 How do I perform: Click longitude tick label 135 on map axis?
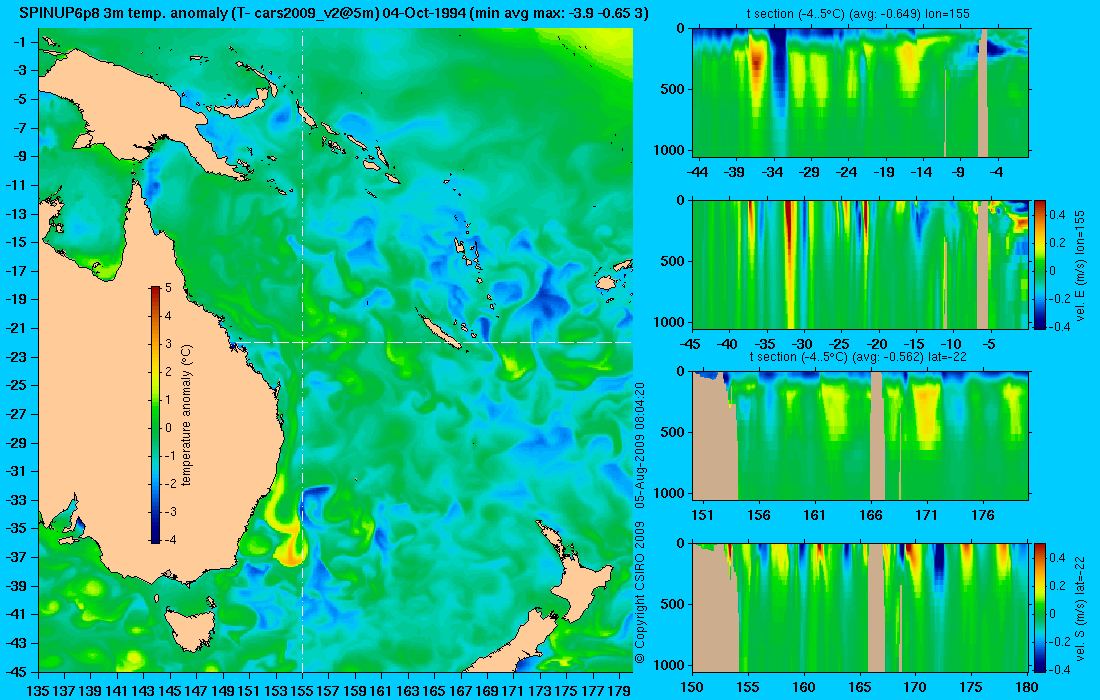[x=38, y=691]
